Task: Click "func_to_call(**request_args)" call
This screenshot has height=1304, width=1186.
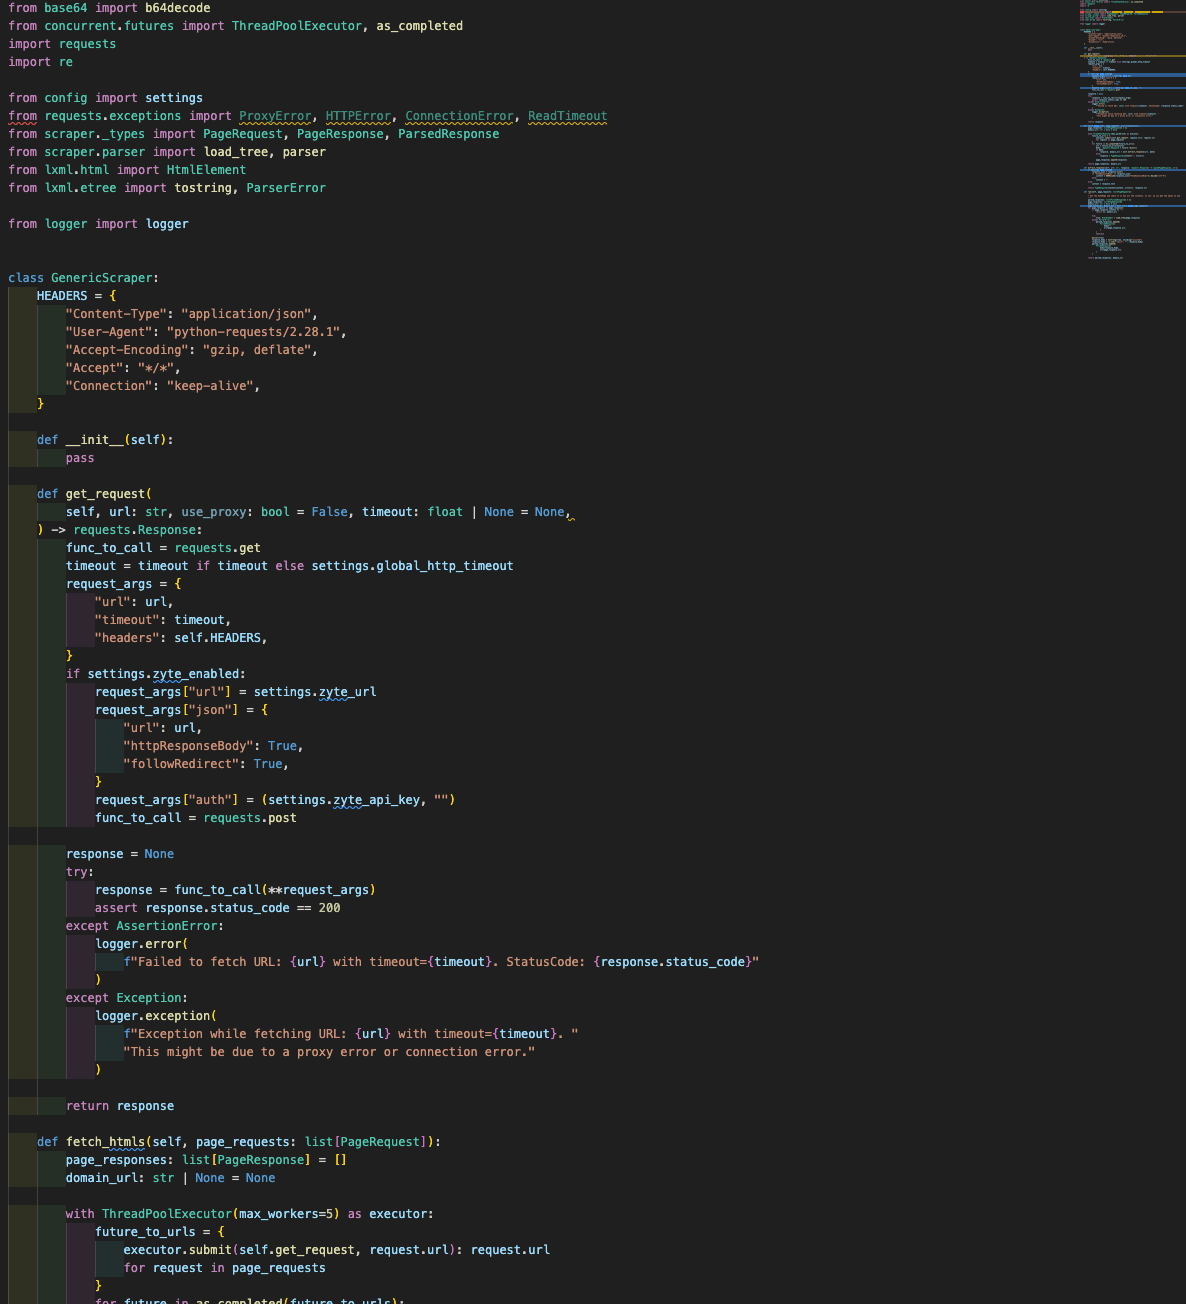Action: 275,890
